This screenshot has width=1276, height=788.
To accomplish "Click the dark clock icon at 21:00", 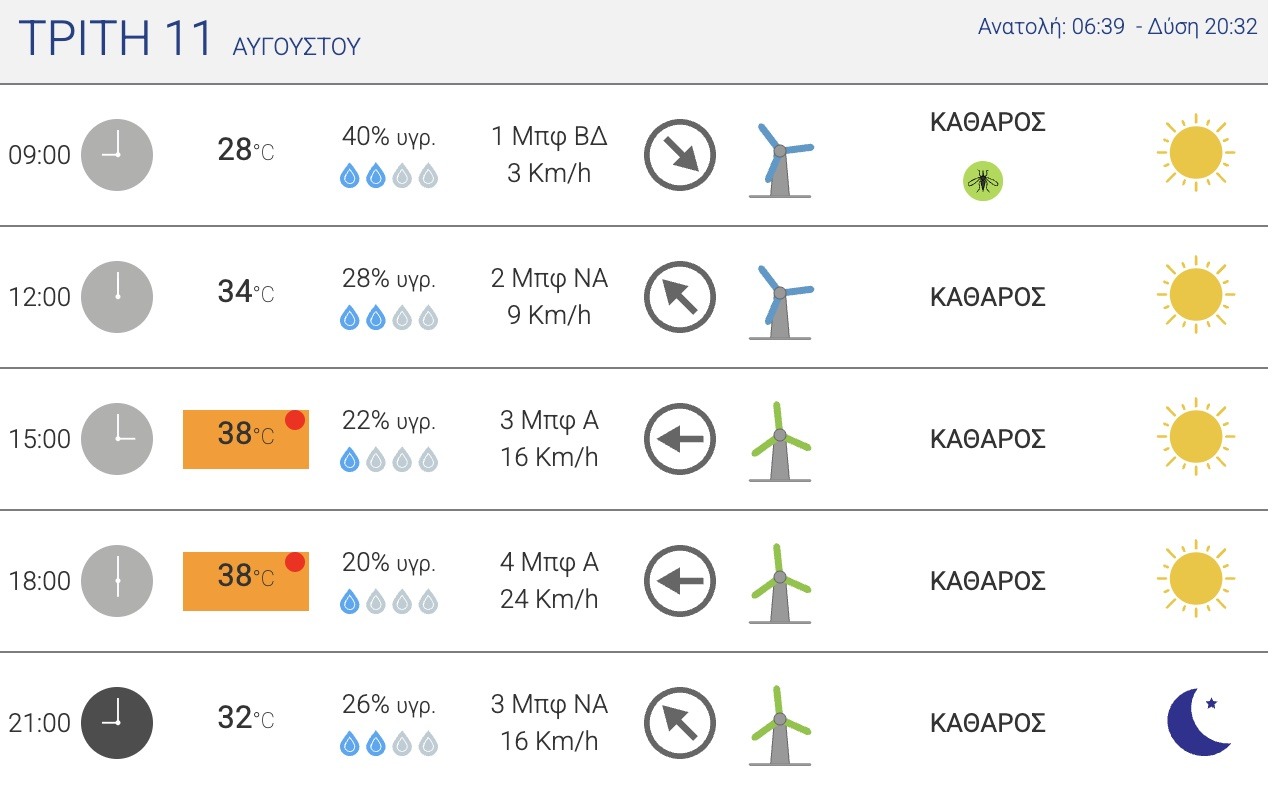I will point(117,723).
